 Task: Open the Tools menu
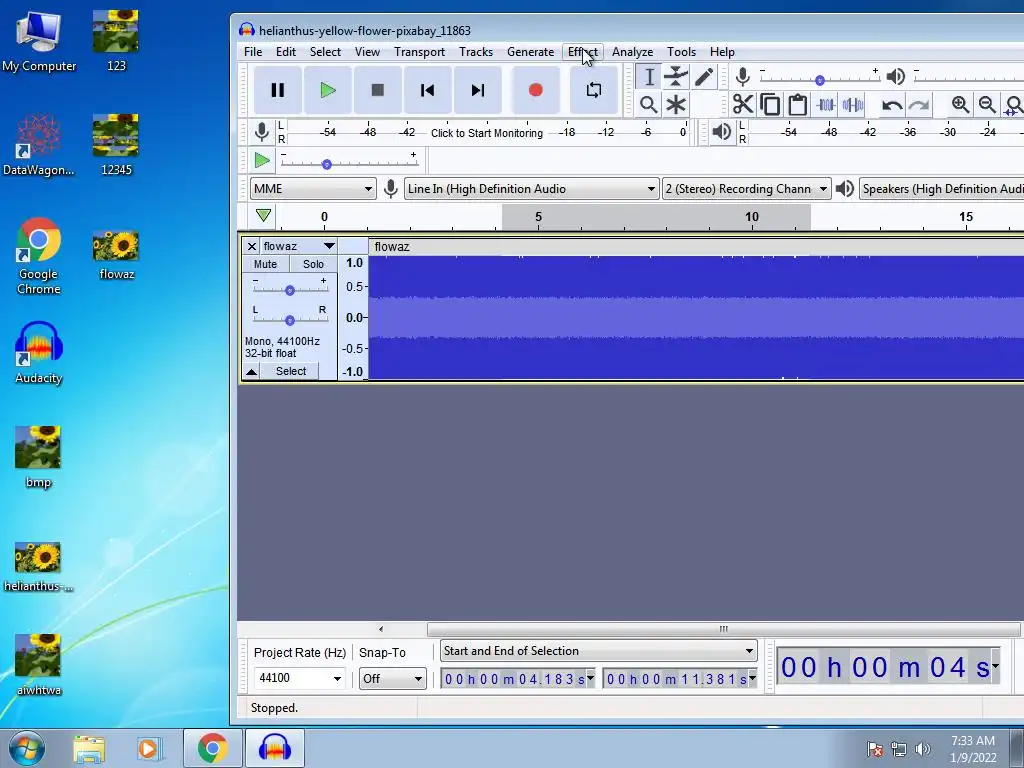(681, 52)
